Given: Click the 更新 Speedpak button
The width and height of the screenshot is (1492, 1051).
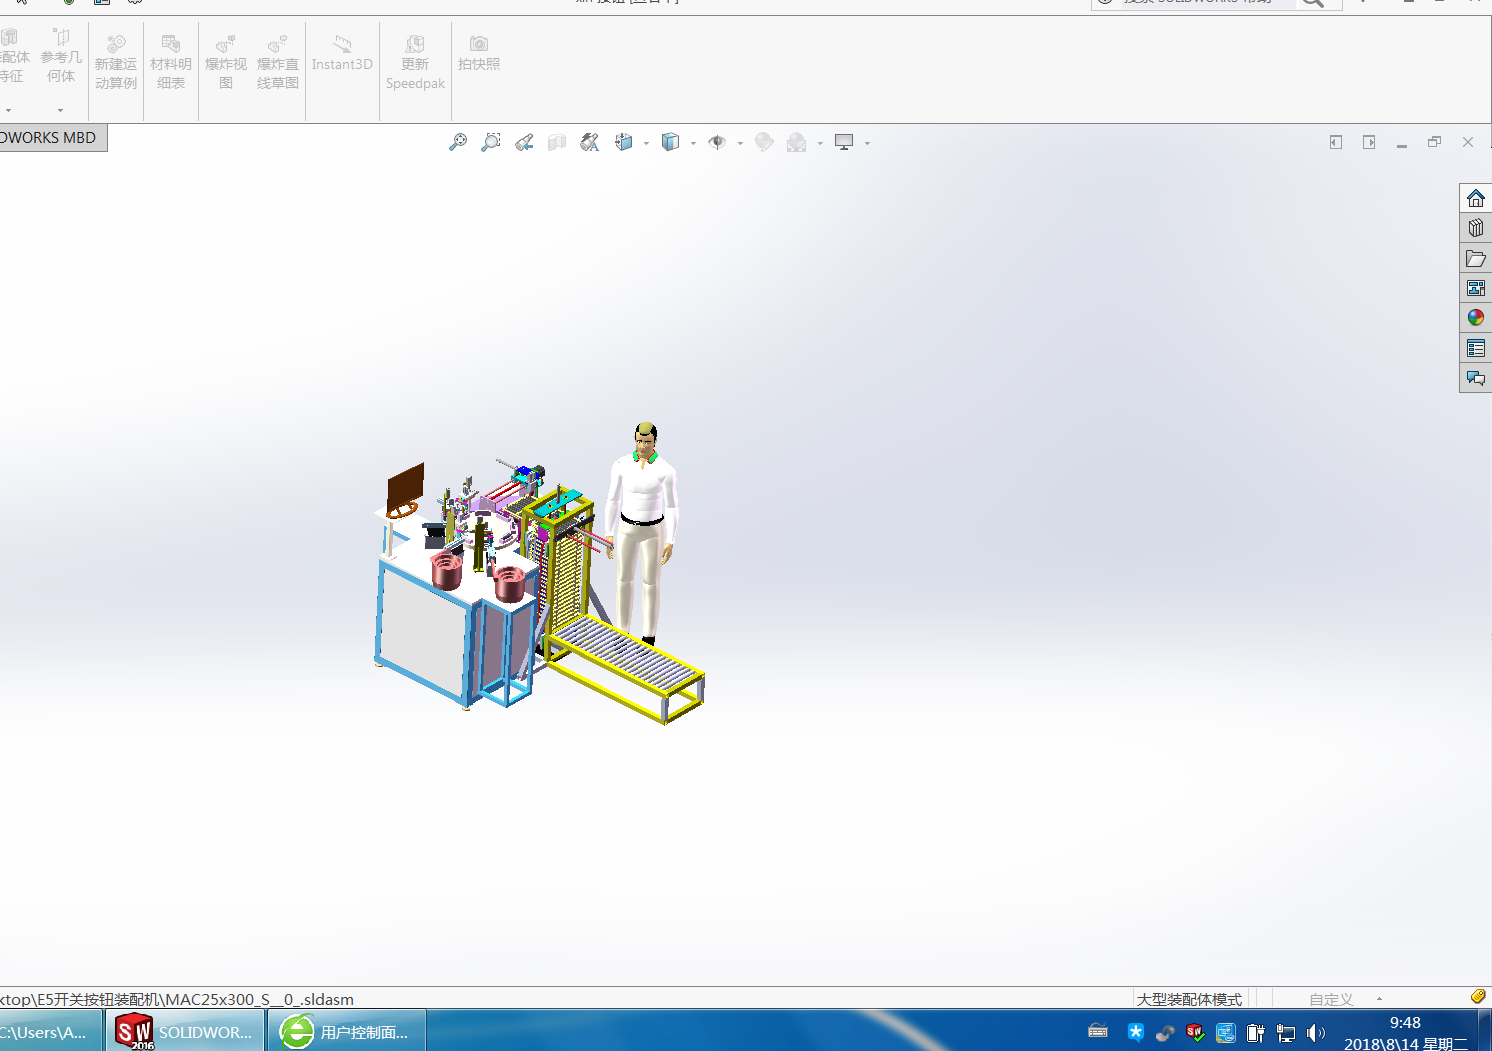Looking at the screenshot, I should (415, 62).
